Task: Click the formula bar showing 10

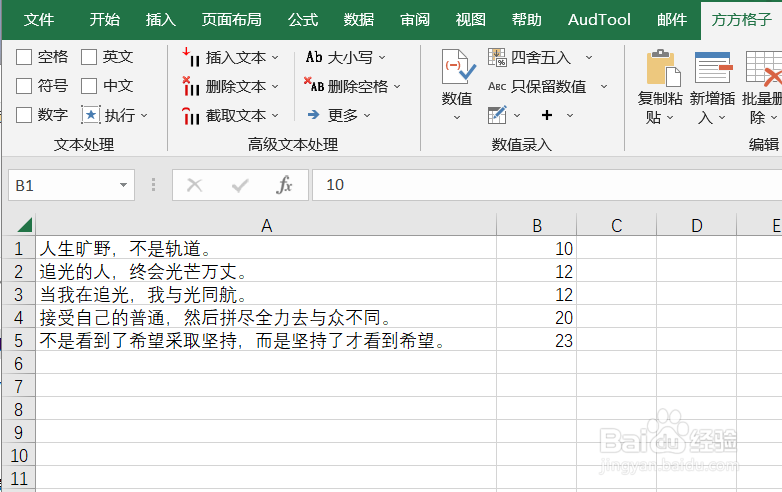Action: pyautogui.click(x=547, y=185)
